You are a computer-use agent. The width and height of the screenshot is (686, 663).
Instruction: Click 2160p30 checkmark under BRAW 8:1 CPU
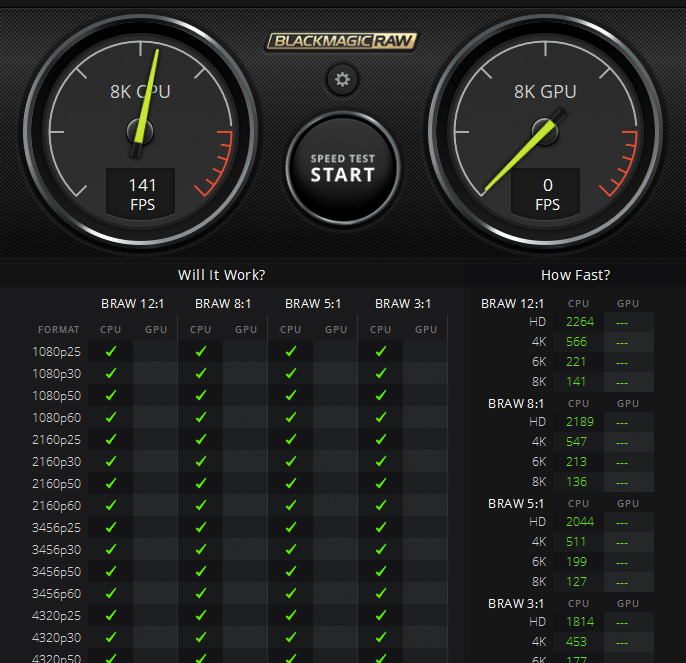click(201, 461)
